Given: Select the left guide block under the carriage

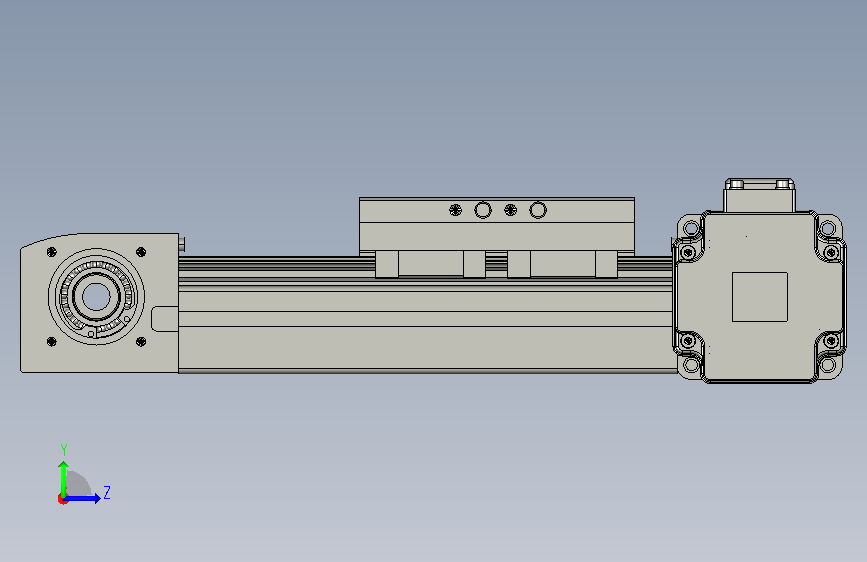Looking at the screenshot, I should point(430,264).
